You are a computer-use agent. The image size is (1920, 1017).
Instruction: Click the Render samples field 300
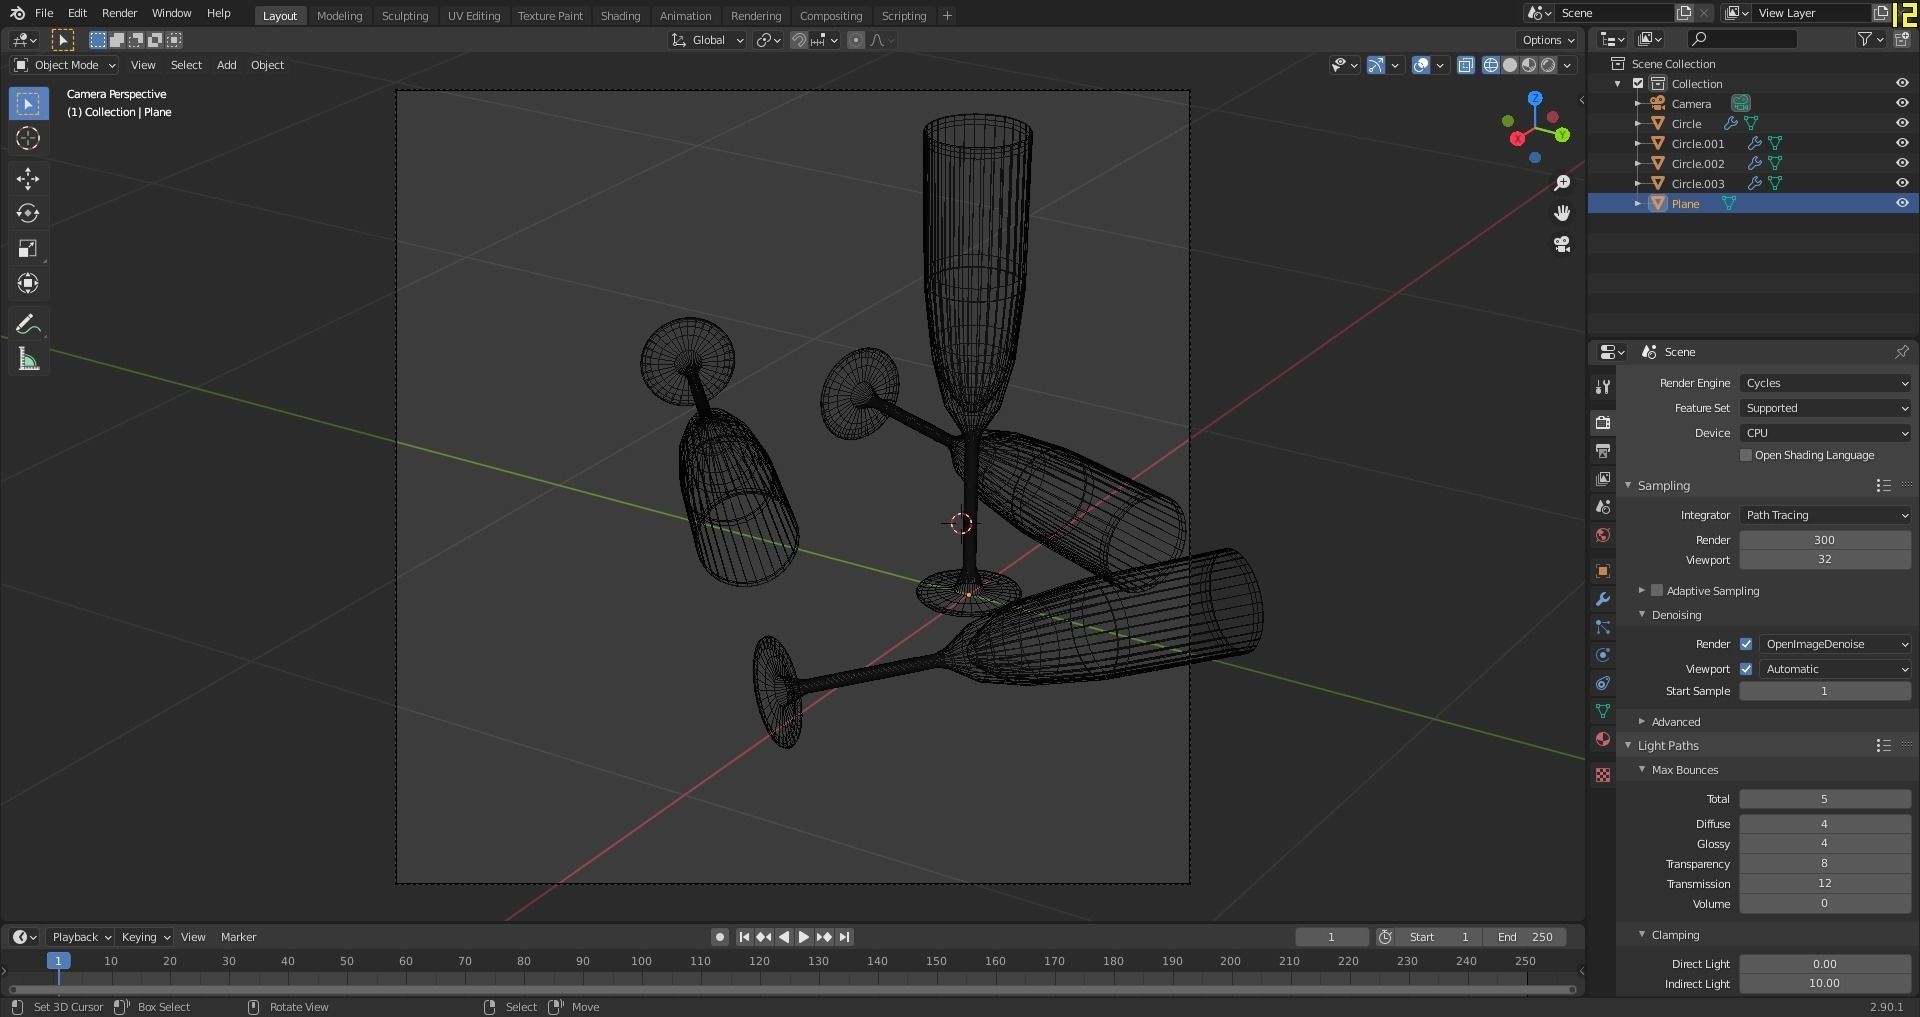[1825, 540]
